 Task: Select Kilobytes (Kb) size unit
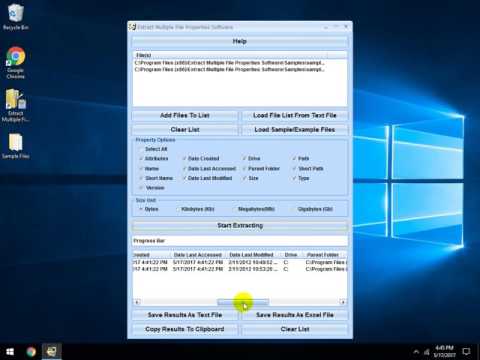pos(178,209)
